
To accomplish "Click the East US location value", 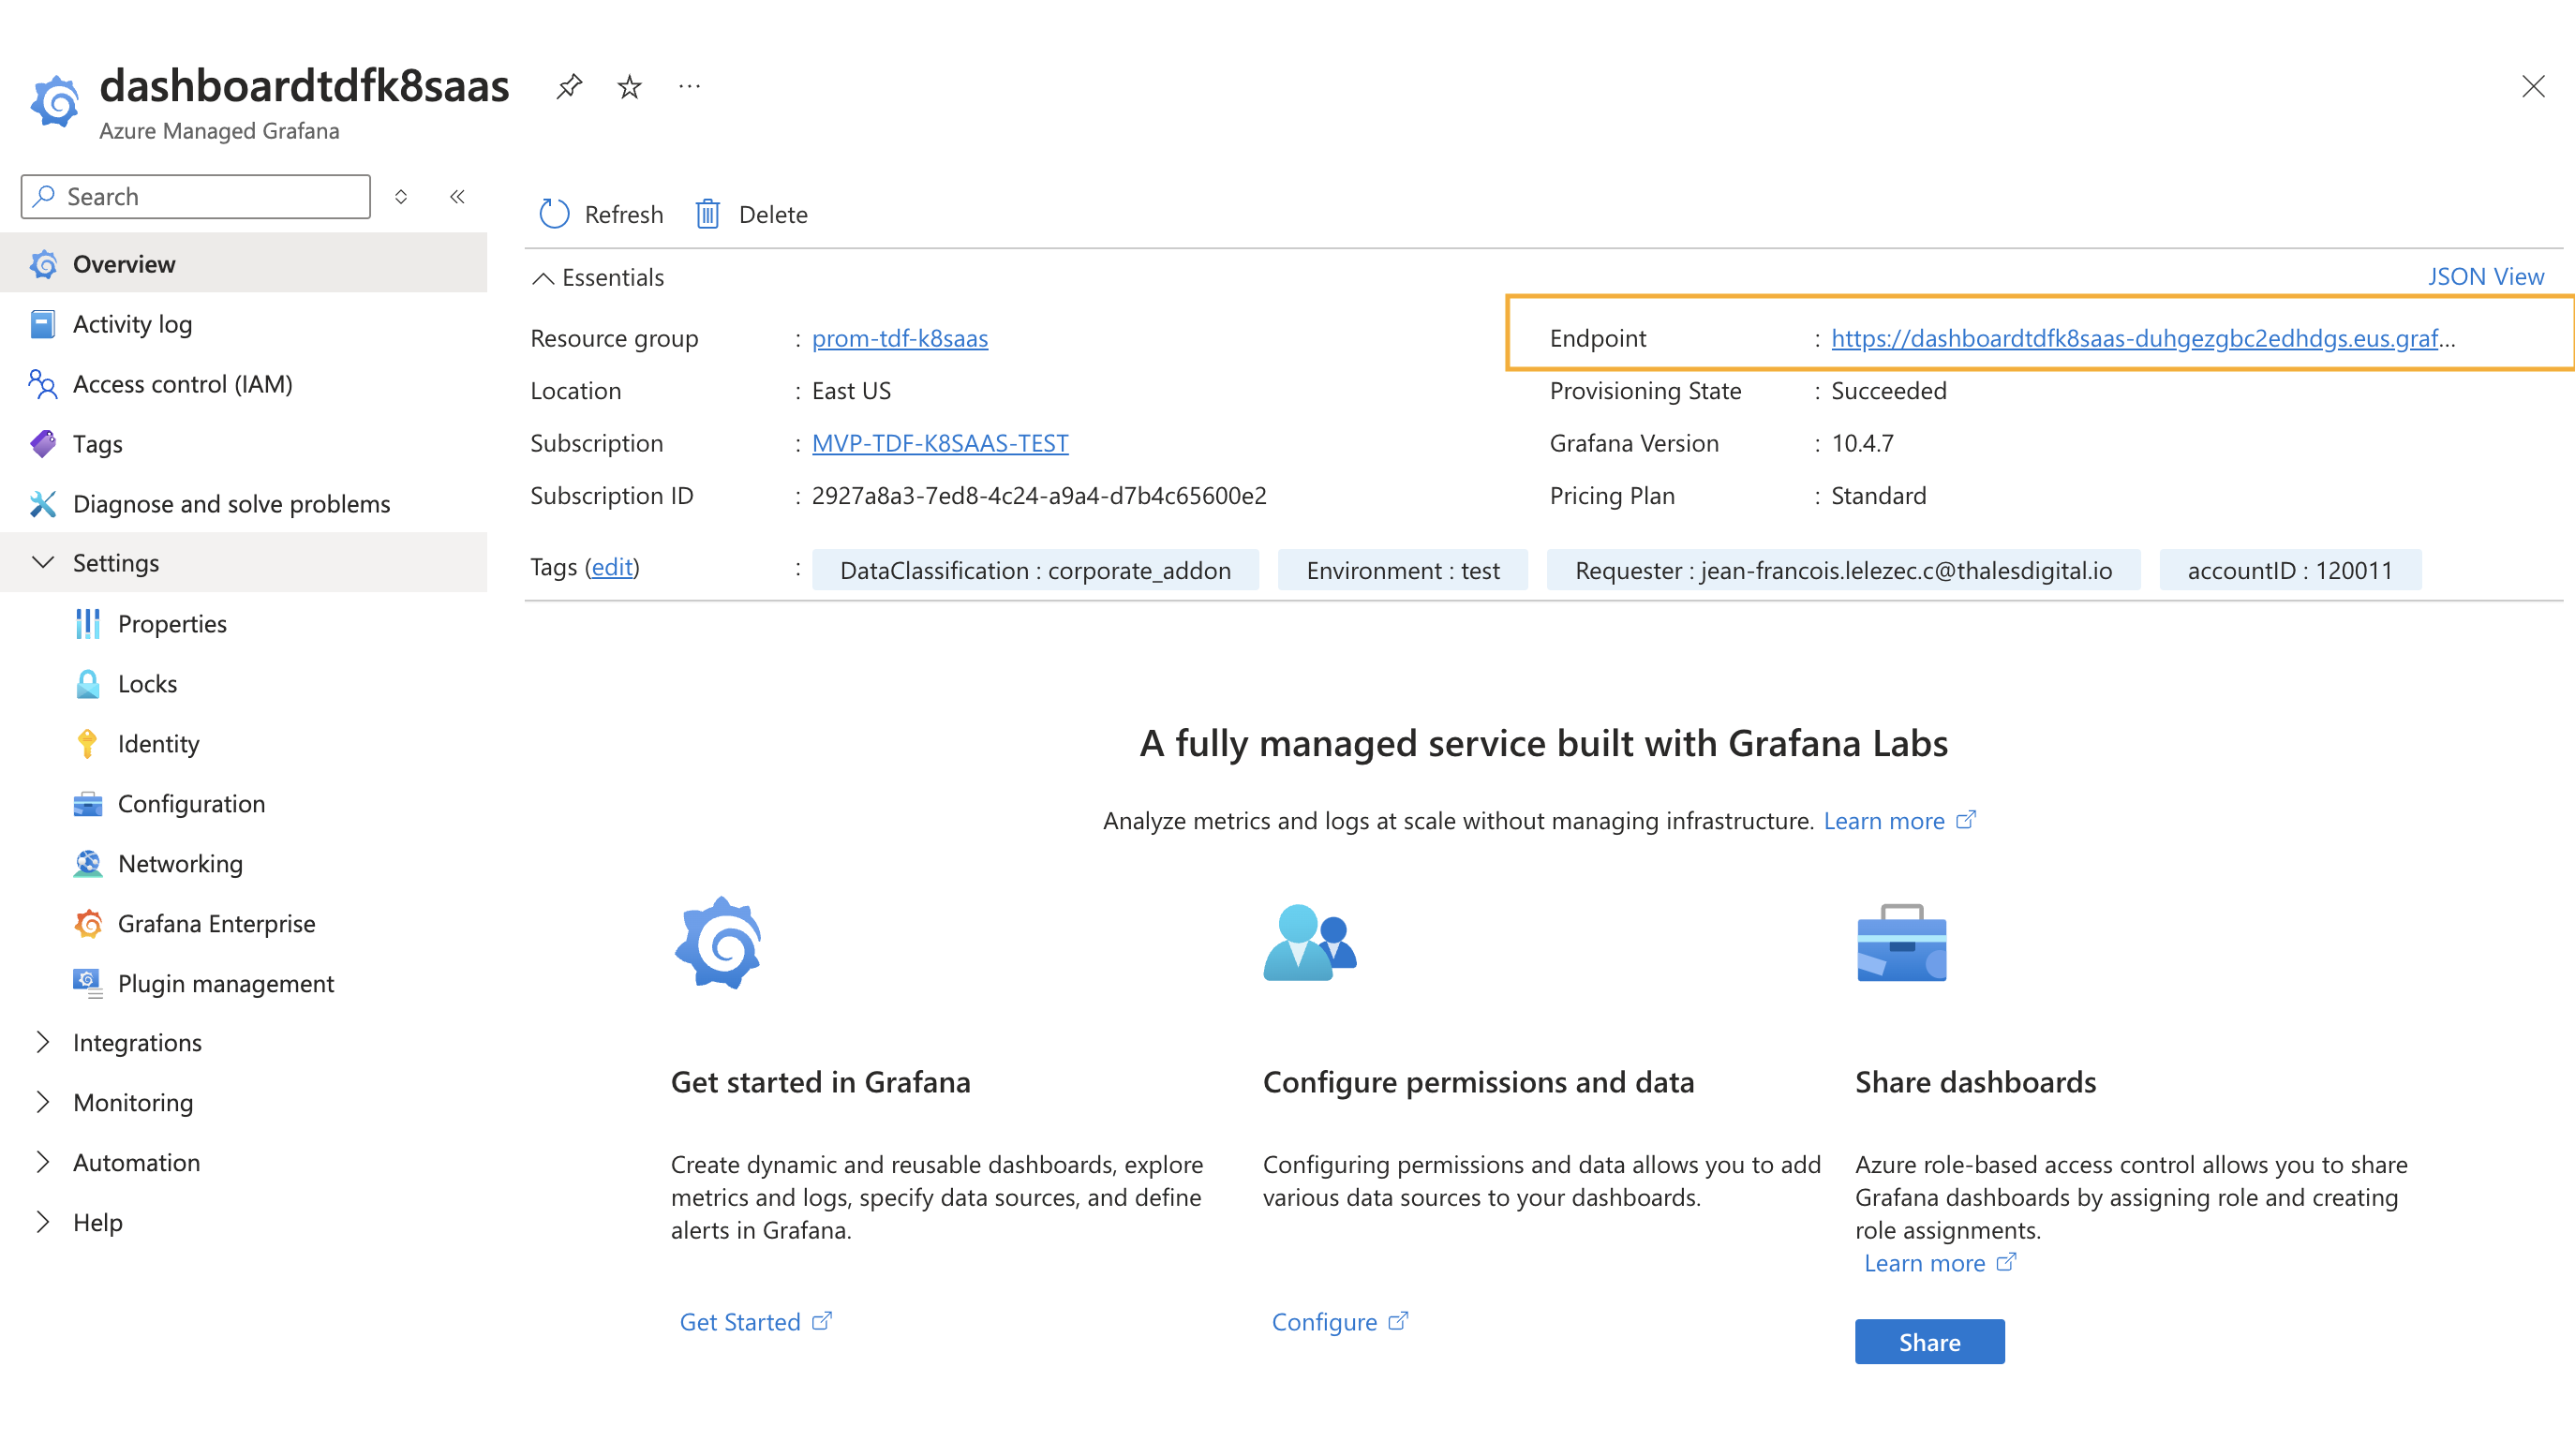I will [x=851, y=391].
